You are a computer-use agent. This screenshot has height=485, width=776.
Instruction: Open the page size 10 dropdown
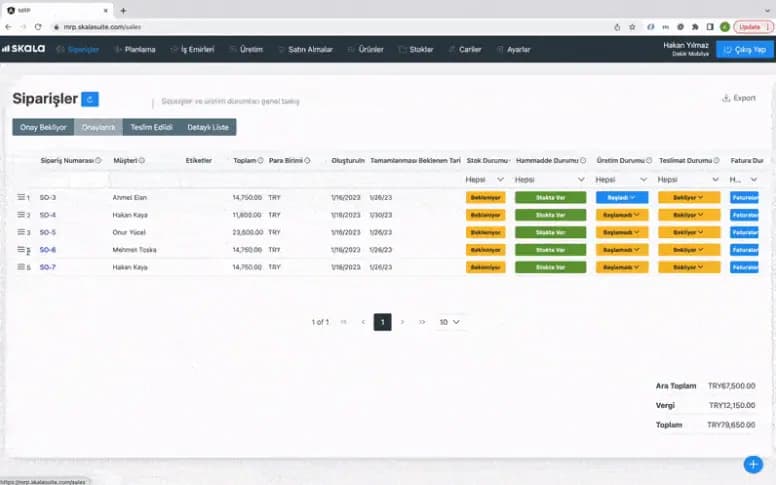[x=449, y=322]
